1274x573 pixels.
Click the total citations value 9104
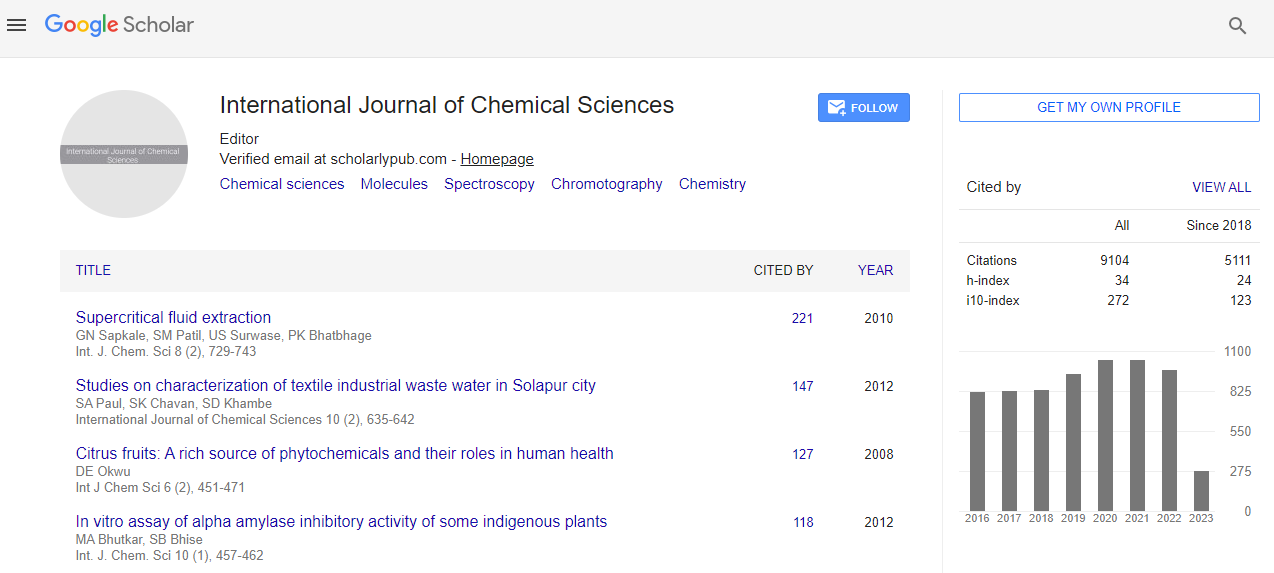coord(1114,260)
